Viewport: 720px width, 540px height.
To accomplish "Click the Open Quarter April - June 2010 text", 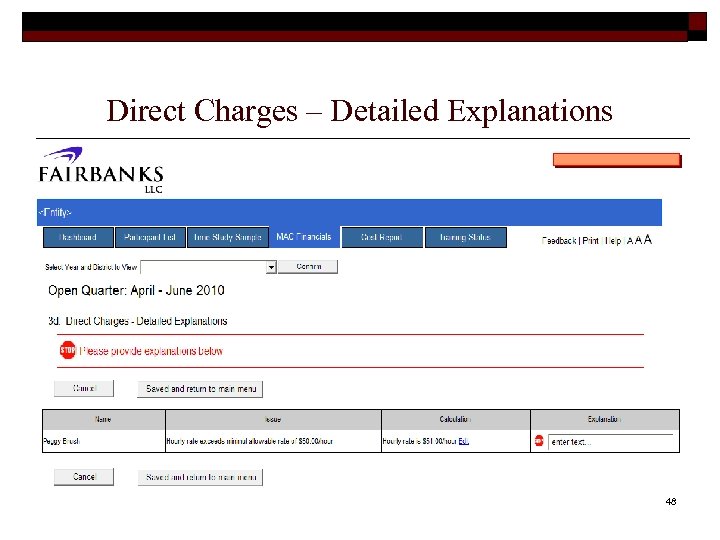I will pyautogui.click(x=136, y=291).
